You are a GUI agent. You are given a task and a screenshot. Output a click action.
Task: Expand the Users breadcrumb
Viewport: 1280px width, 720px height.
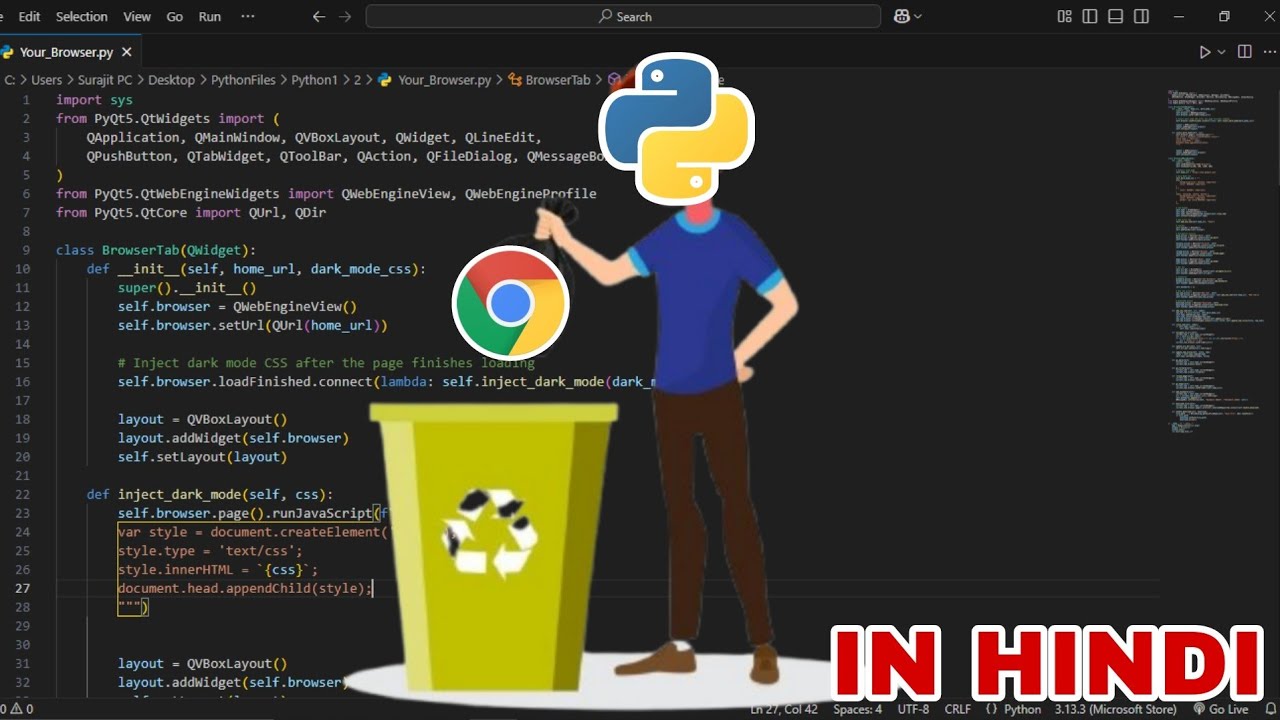point(47,80)
